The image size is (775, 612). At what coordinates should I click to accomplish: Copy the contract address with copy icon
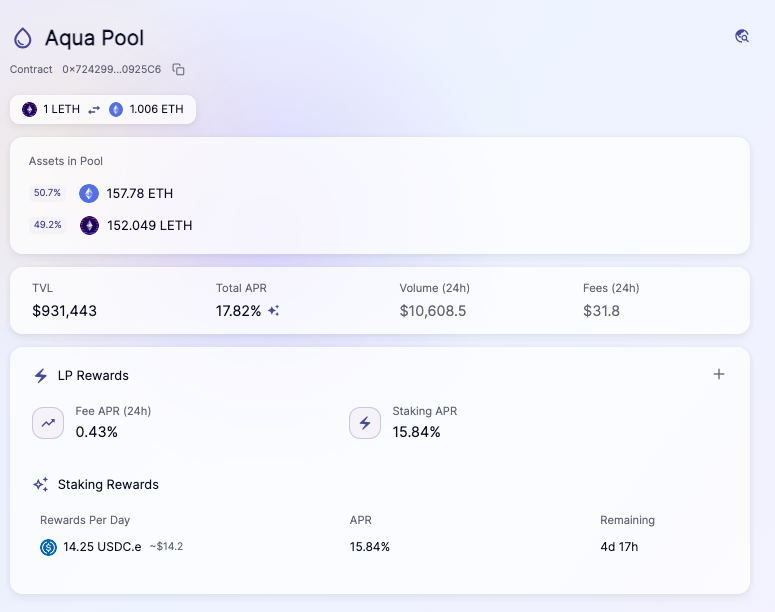[x=178, y=69]
